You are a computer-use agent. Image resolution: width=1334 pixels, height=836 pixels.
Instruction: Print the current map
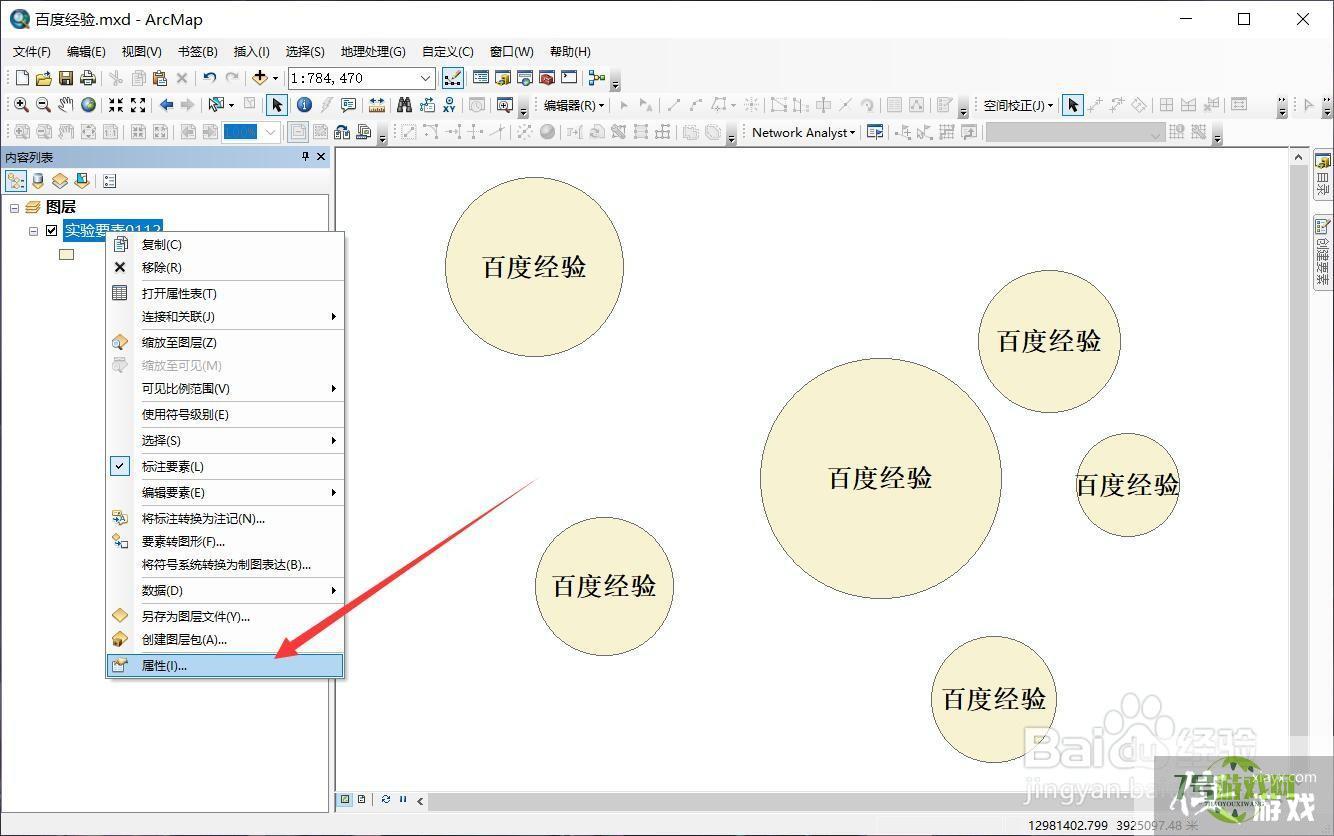click(x=88, y=78)
